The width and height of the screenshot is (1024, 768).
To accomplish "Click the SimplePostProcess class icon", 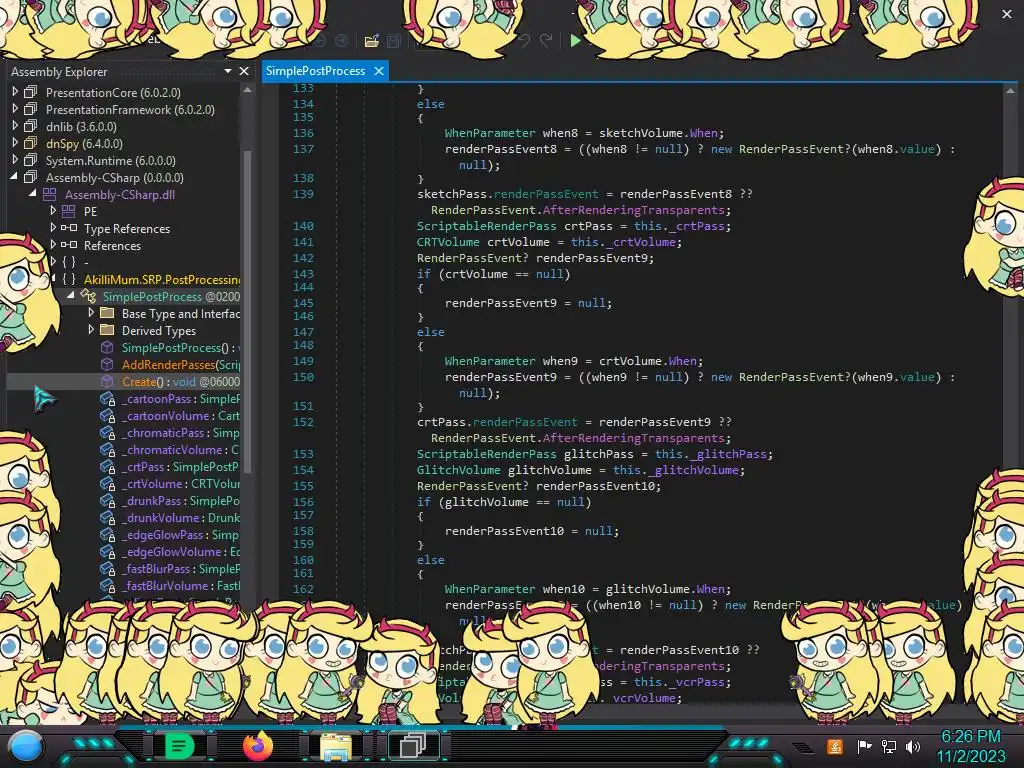I will point(88,296).
